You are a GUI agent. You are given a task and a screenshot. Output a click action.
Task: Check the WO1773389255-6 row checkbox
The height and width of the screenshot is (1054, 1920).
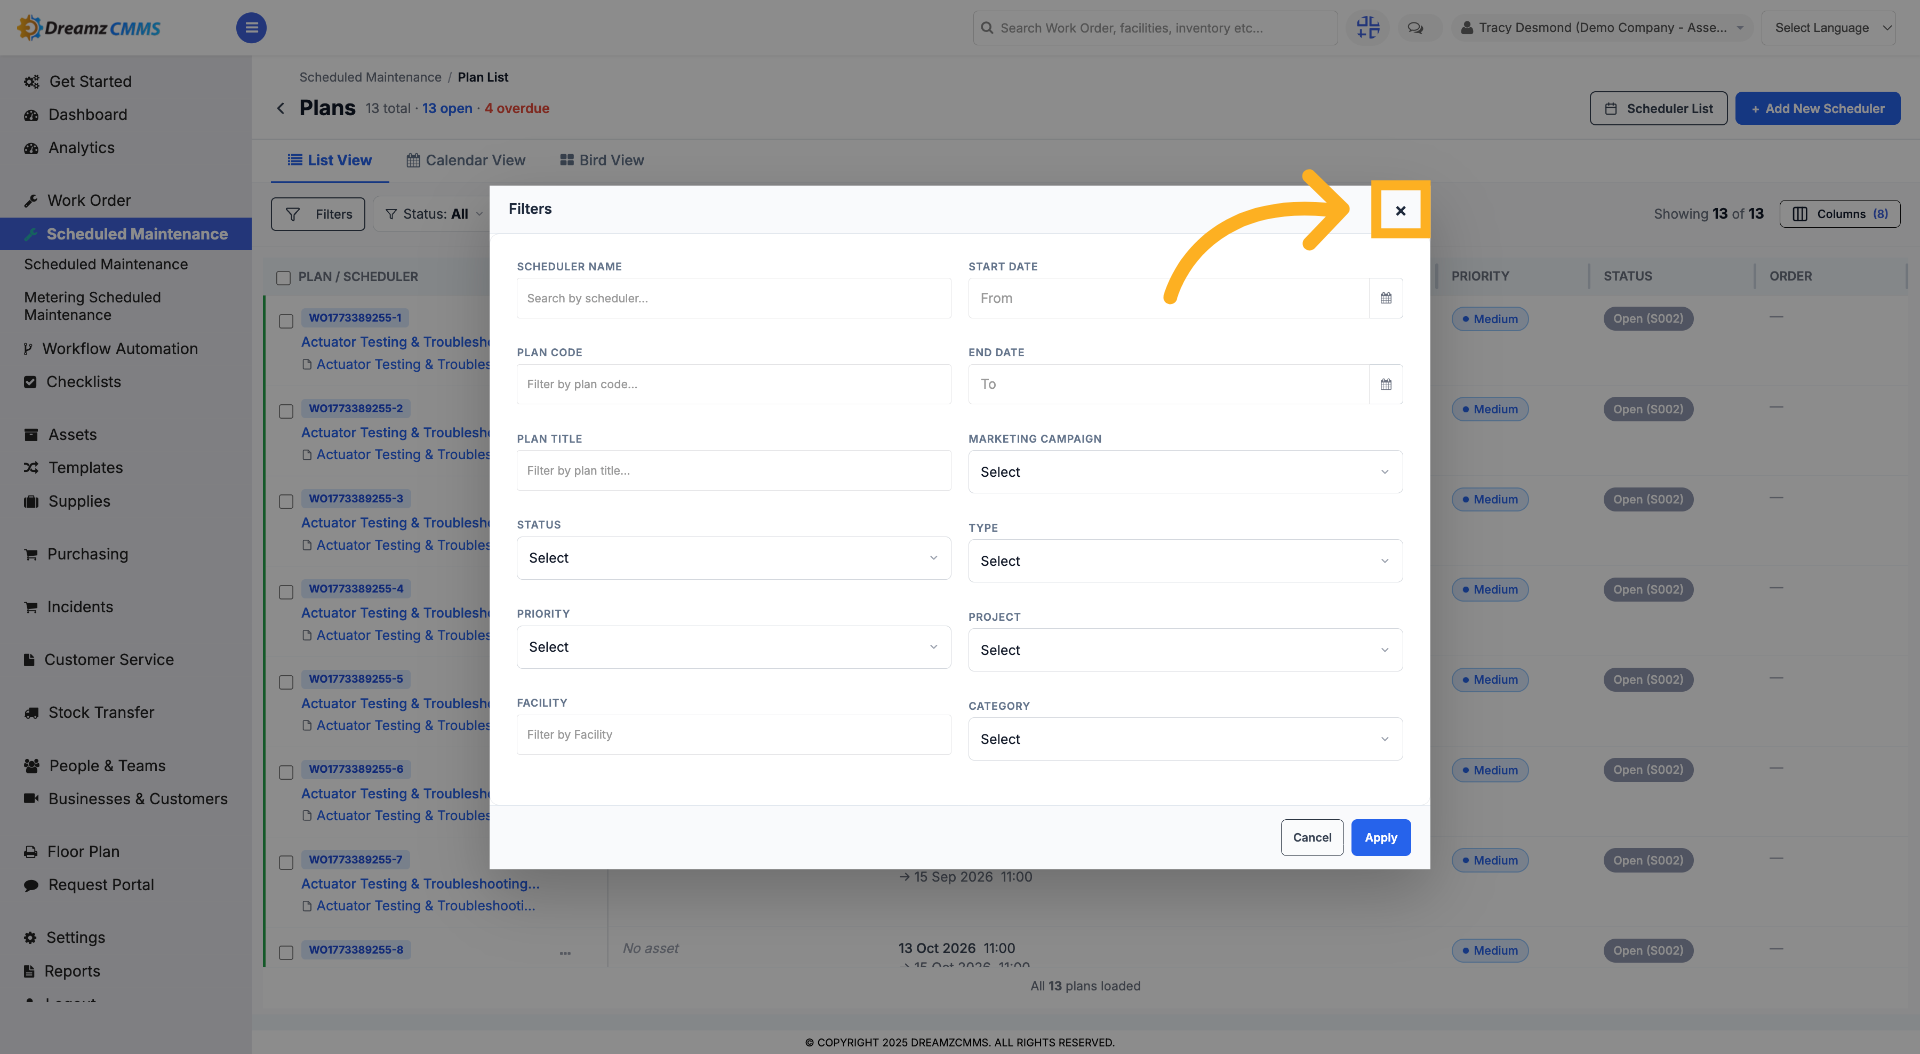pos(286,772)
